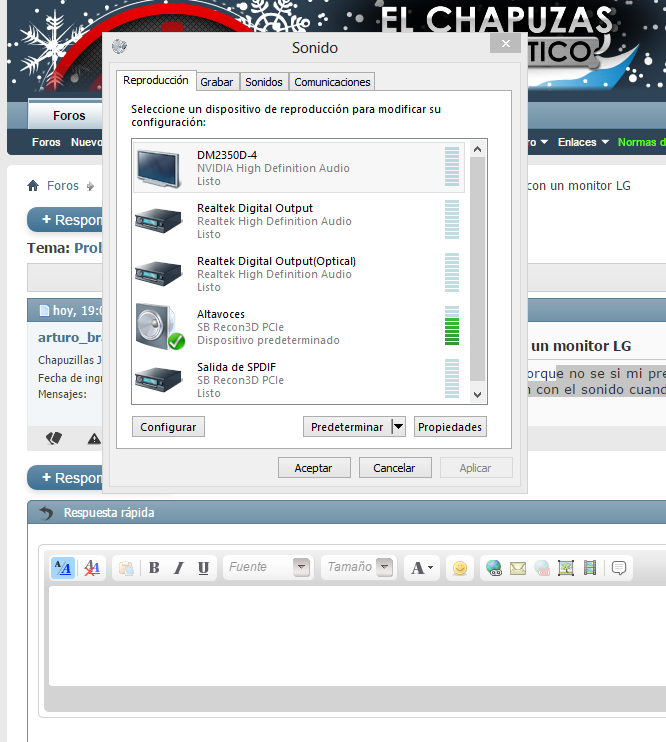Switch to the Grabar tab
The height and width of the screenshot is (742, 666).
point(216,82)
